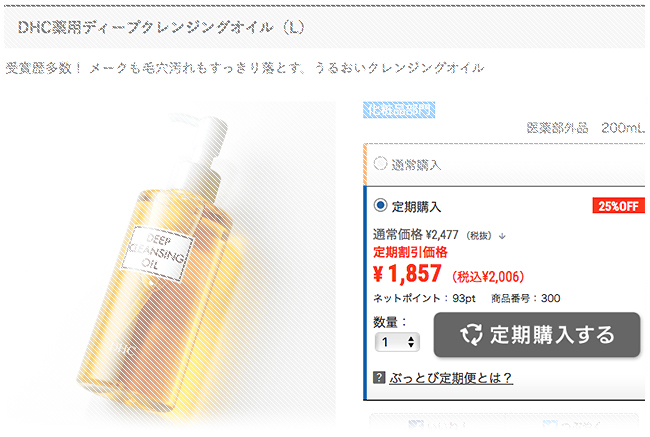Click the question mark help icon
The width and height of the screenshot is (650, 437).
click(x=379, y=377)
